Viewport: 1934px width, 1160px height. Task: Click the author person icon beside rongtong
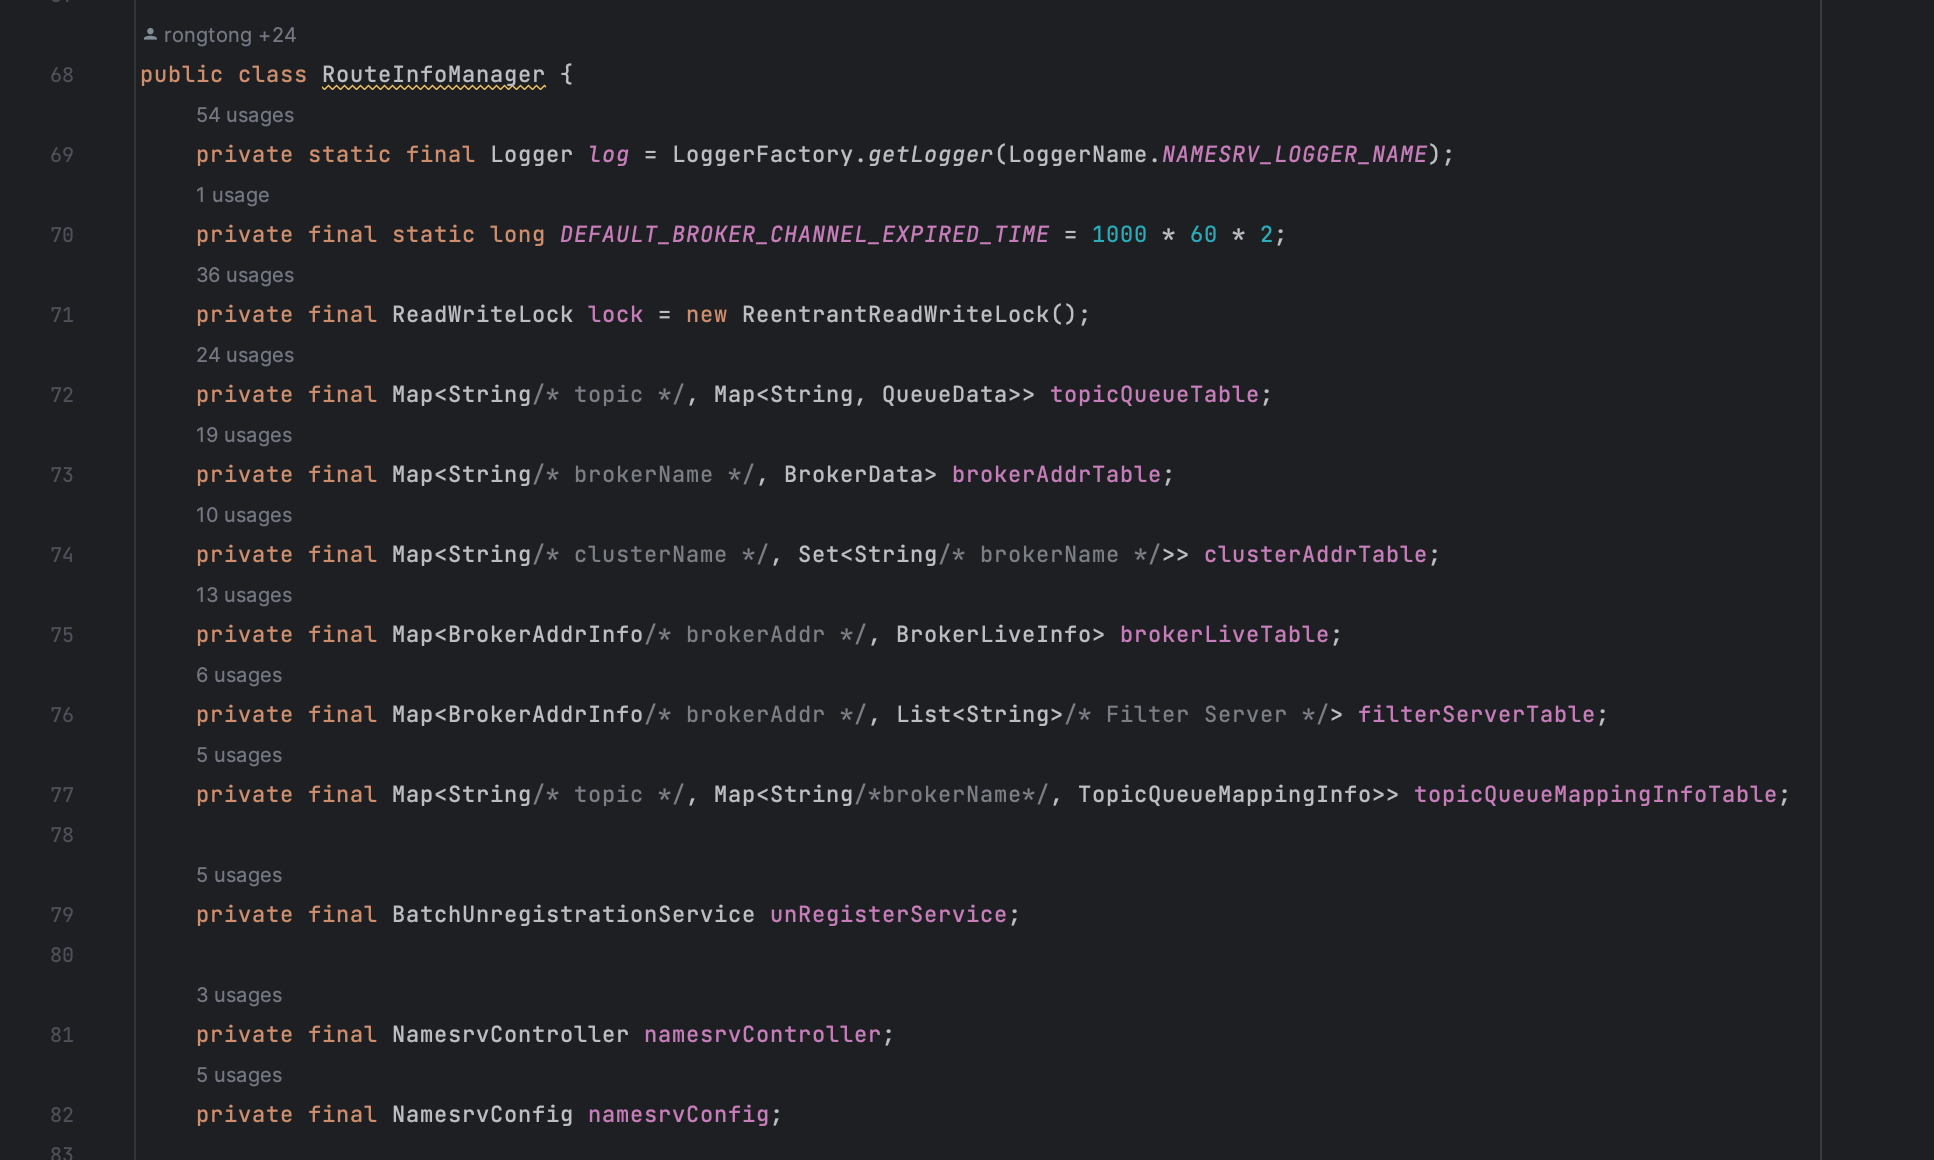pyautogui.click(x=150, y=35)
